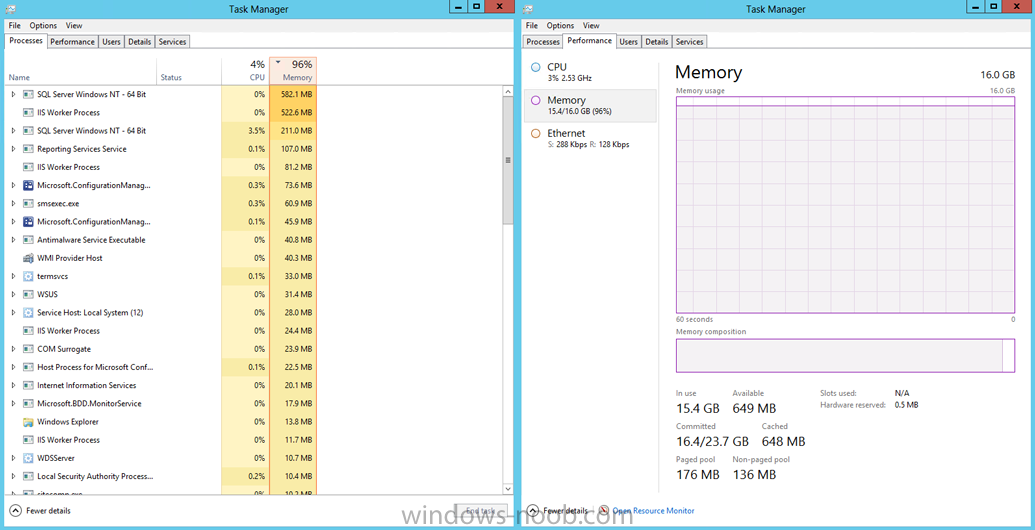Click the left Task Manager title bar icon

pos(10,9)
